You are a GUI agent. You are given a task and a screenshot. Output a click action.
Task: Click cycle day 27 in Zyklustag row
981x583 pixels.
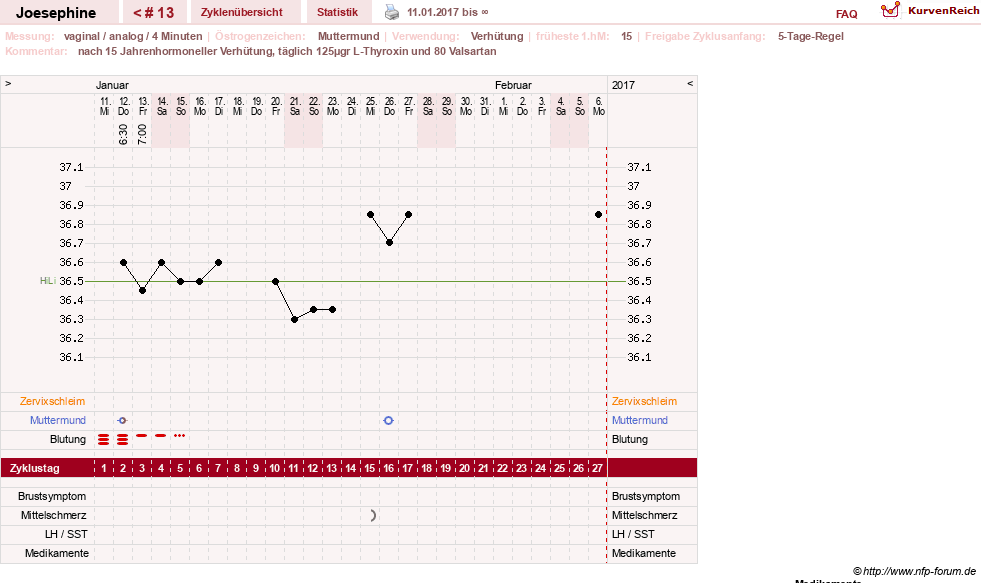[x=597, y=468]
